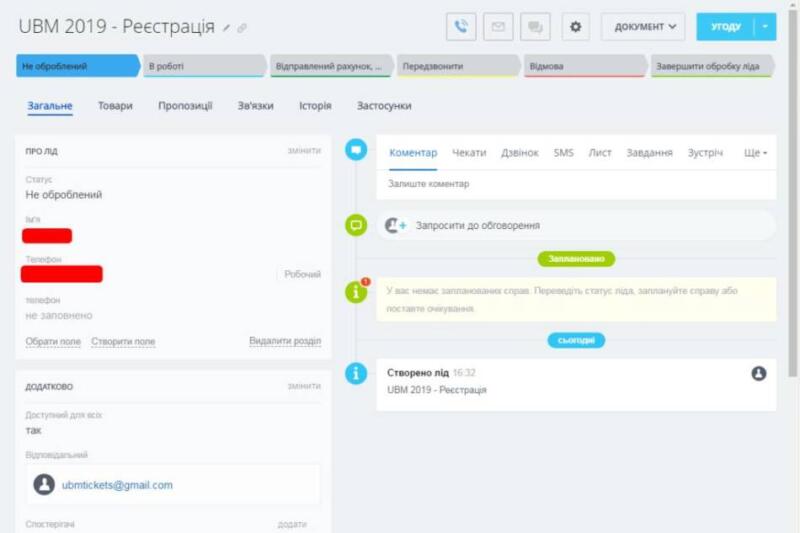Switch to the Товари tab
This screenshot has height=533, width=800.
coord(115,106)
